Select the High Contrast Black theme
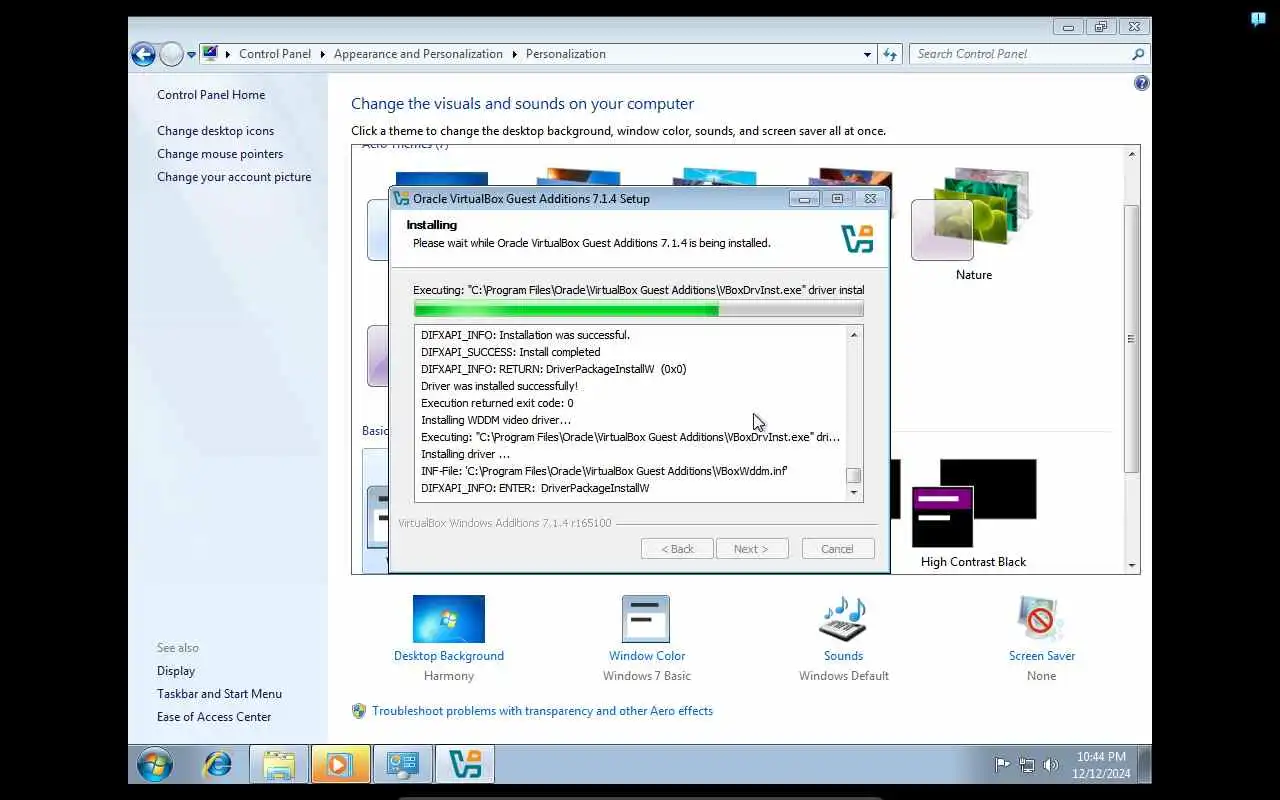Screen dimensions: 1280x800 973,503
